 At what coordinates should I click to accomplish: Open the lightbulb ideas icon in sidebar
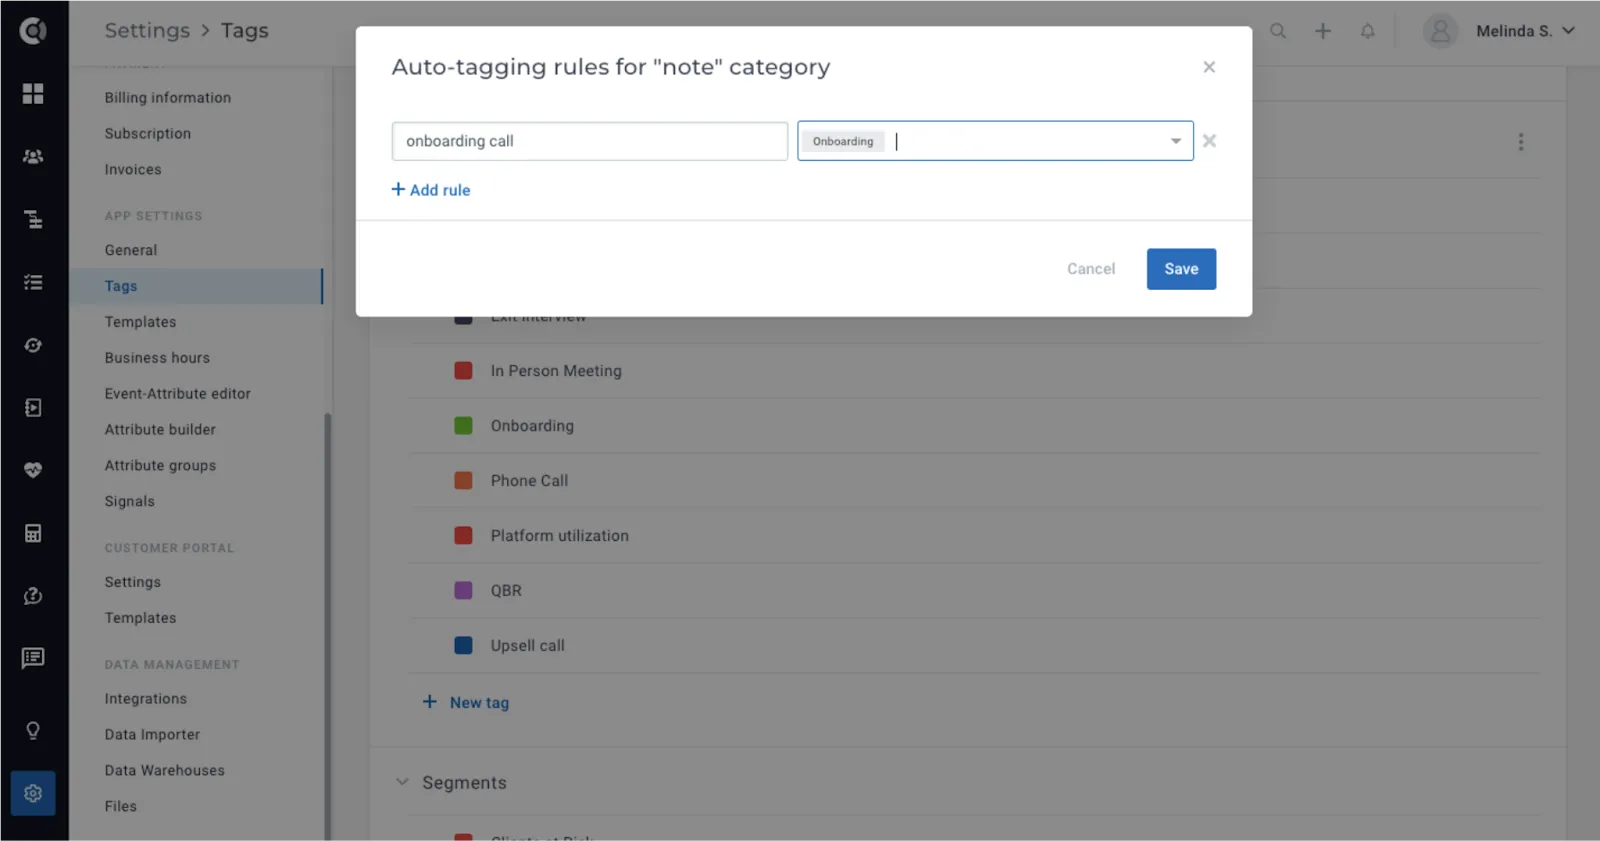33,730
